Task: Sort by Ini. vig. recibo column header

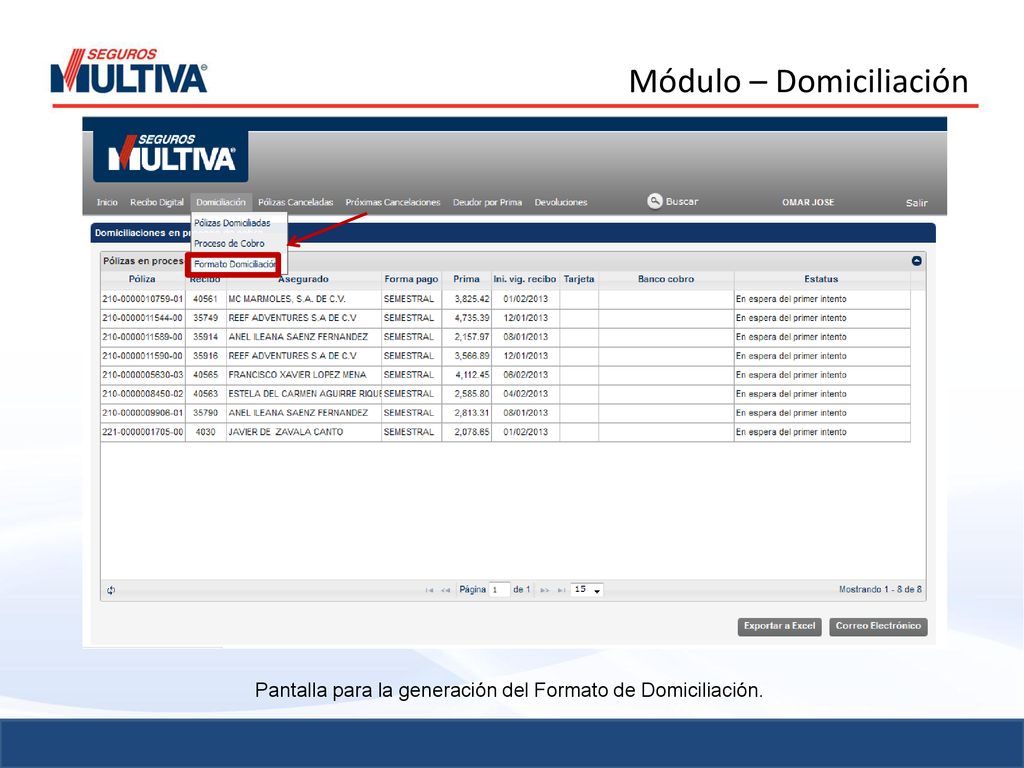Action: [x=525, y=279]
